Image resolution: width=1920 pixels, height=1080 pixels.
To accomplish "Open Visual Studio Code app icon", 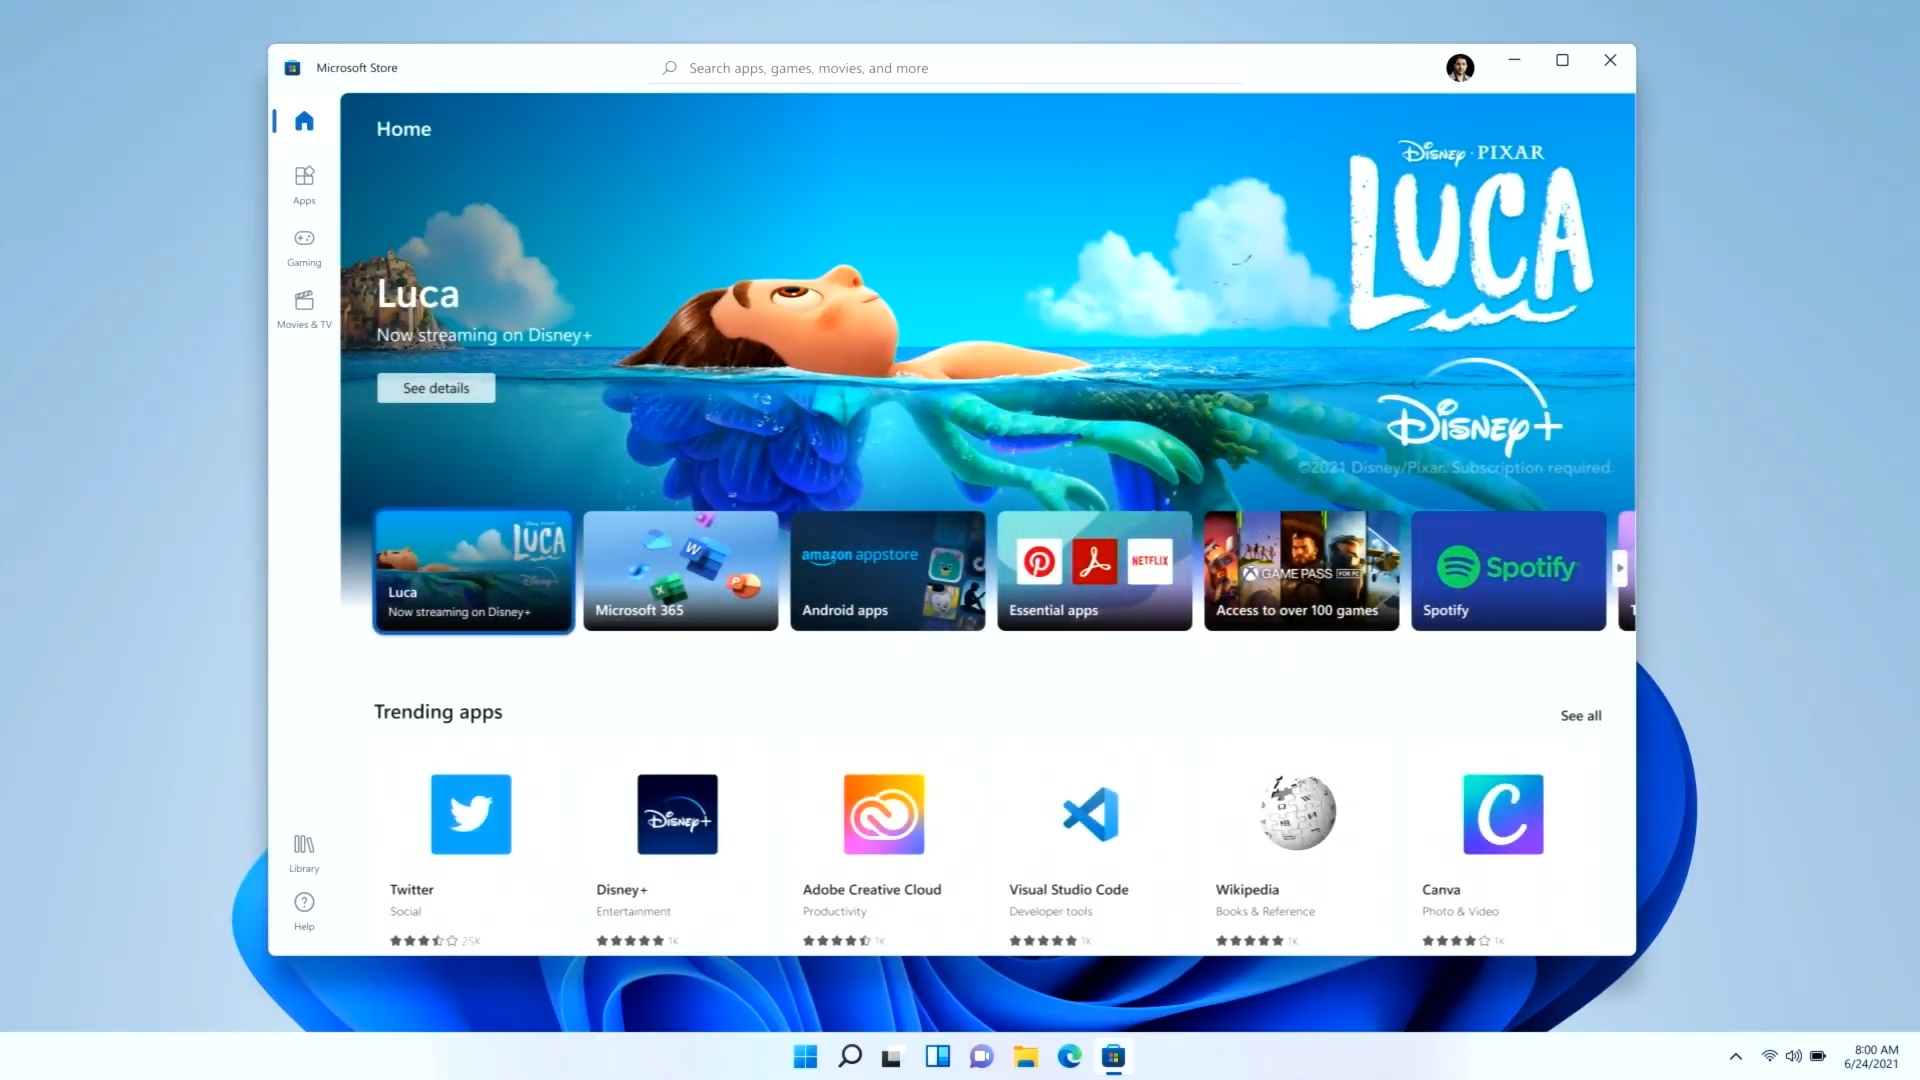I will pos(1090,814).
